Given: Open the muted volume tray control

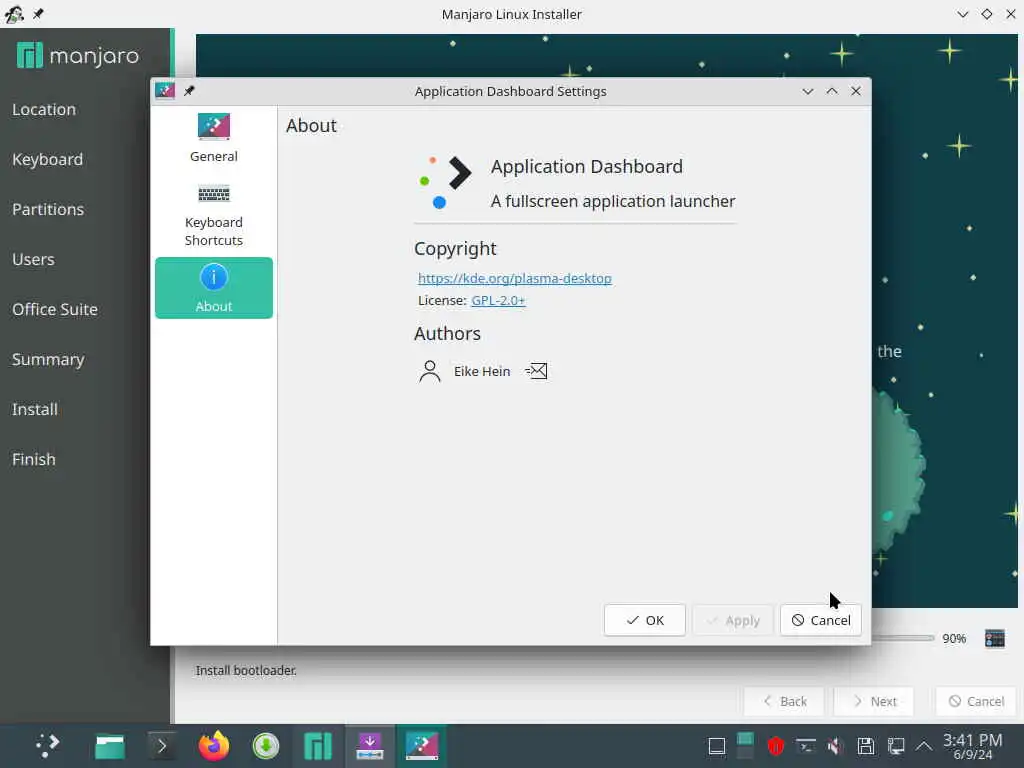Looking at the screenshot, I should click(835, 746).
